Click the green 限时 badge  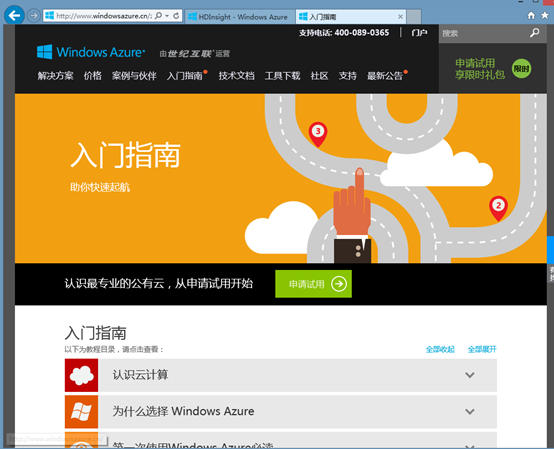[x=521, y=69]
